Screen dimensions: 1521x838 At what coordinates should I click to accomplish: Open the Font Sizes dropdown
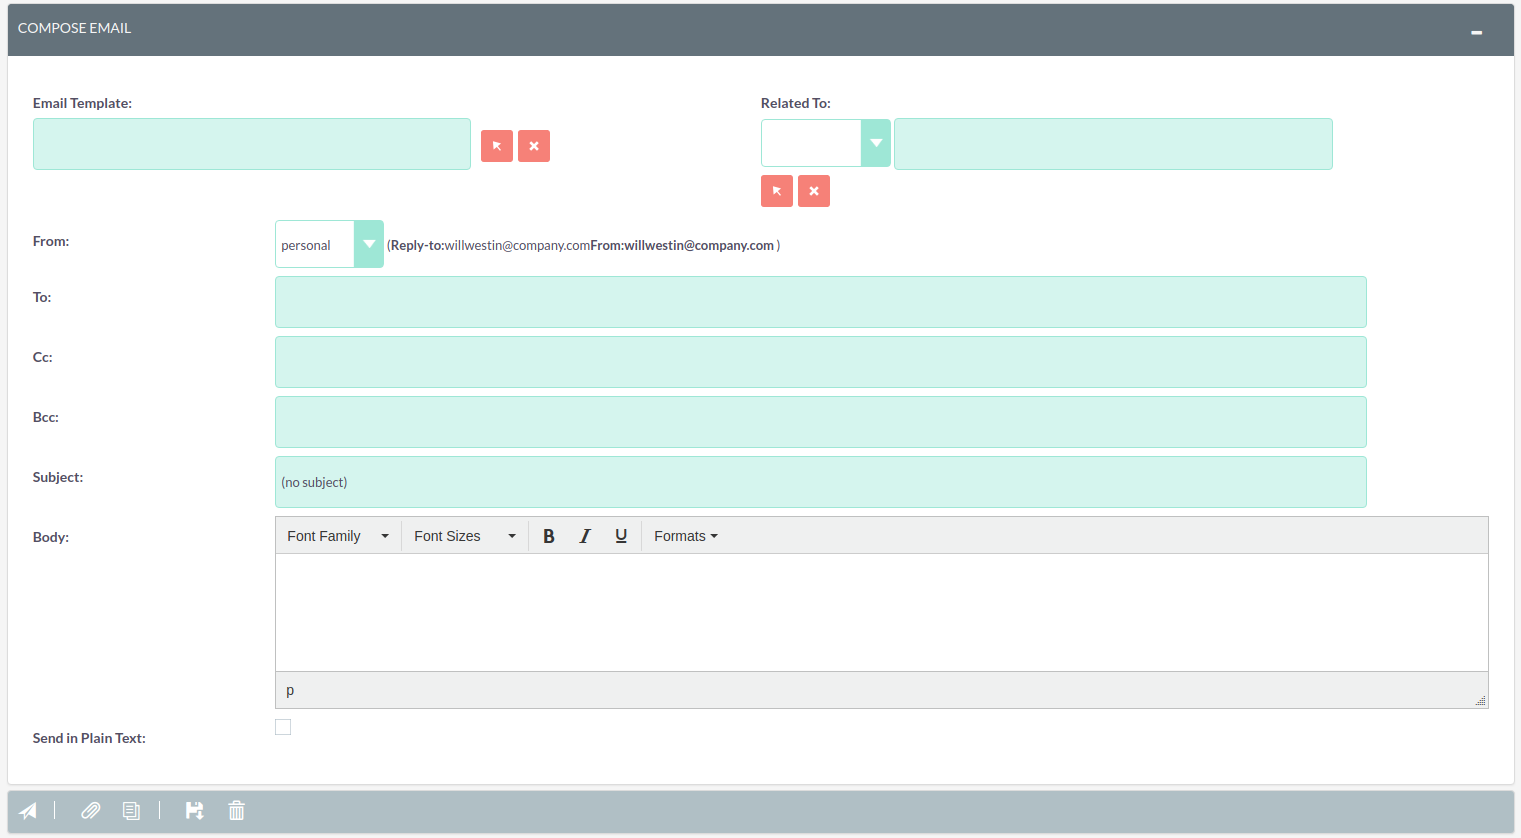(464, 535)
